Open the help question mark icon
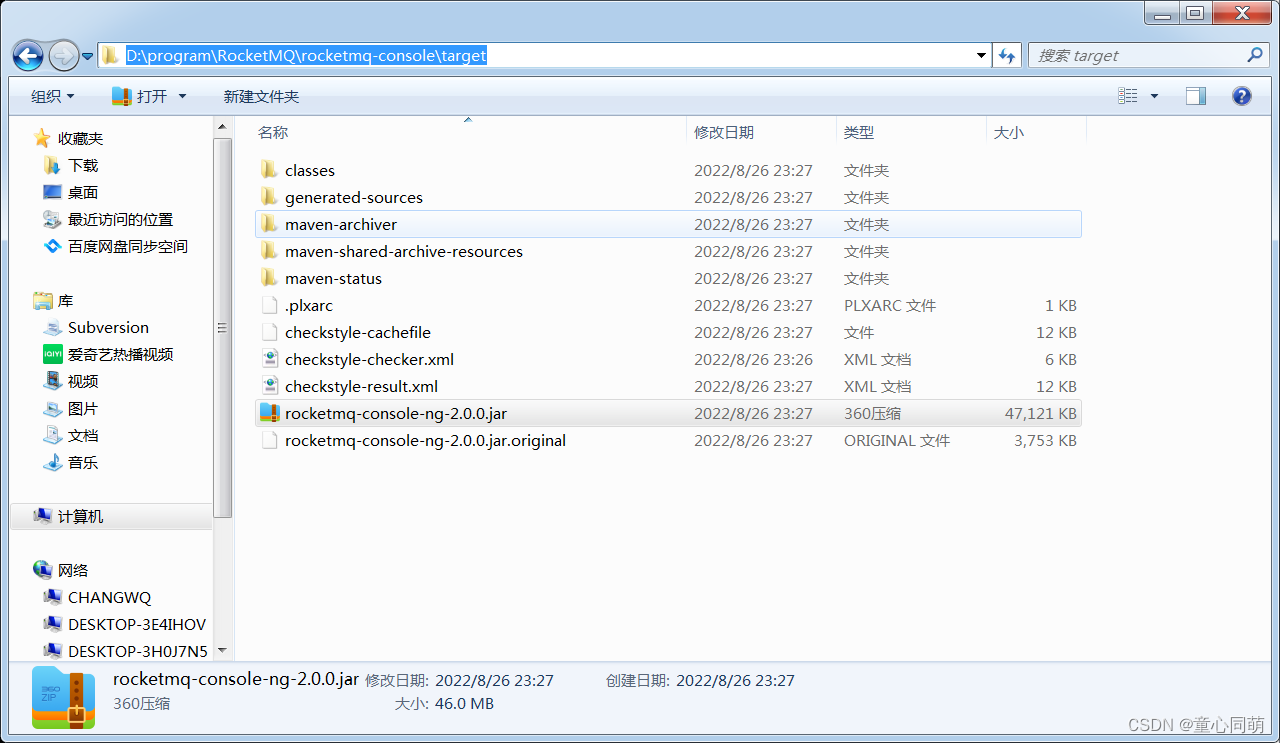 point(1241,96)
